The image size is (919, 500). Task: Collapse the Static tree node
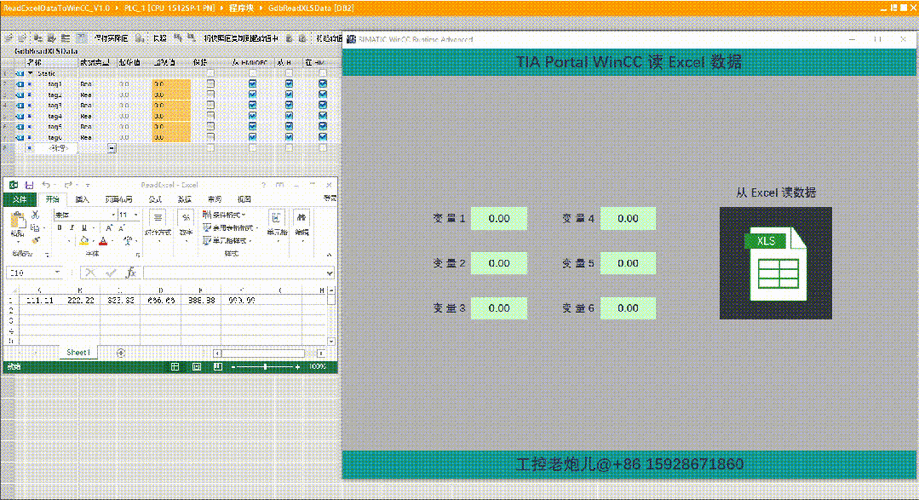click(x=29, y=73)
